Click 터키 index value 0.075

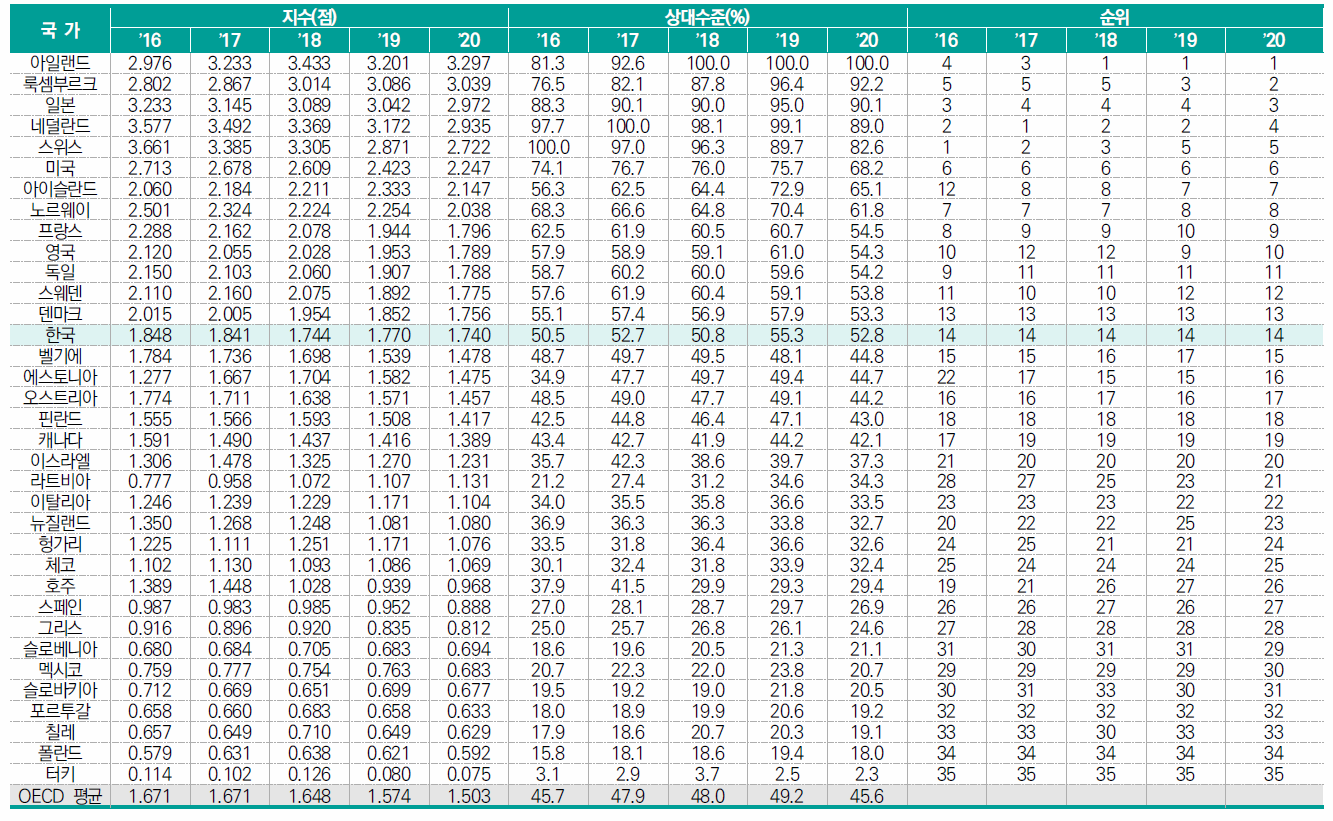469,774
